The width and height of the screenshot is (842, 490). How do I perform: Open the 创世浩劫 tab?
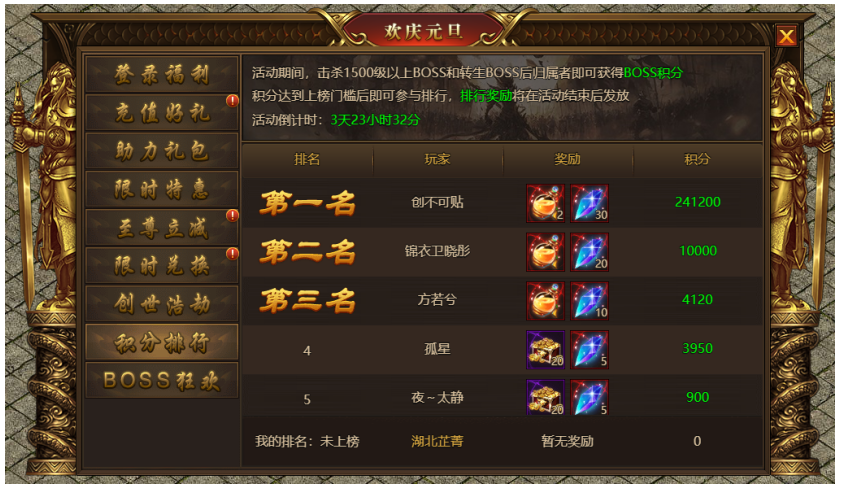click(162, 304)
